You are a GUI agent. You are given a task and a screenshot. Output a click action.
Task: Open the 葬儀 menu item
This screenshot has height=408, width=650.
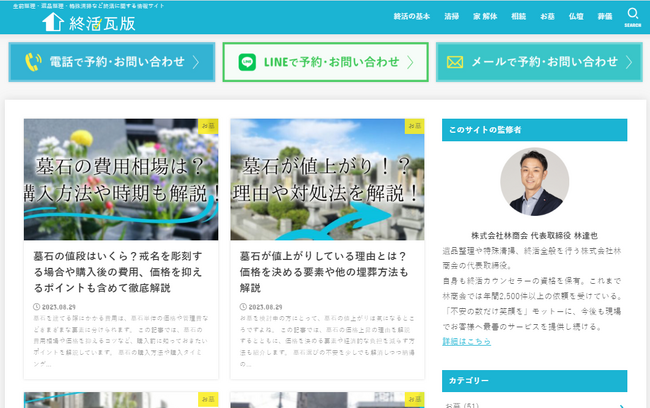tap(604, 17)
